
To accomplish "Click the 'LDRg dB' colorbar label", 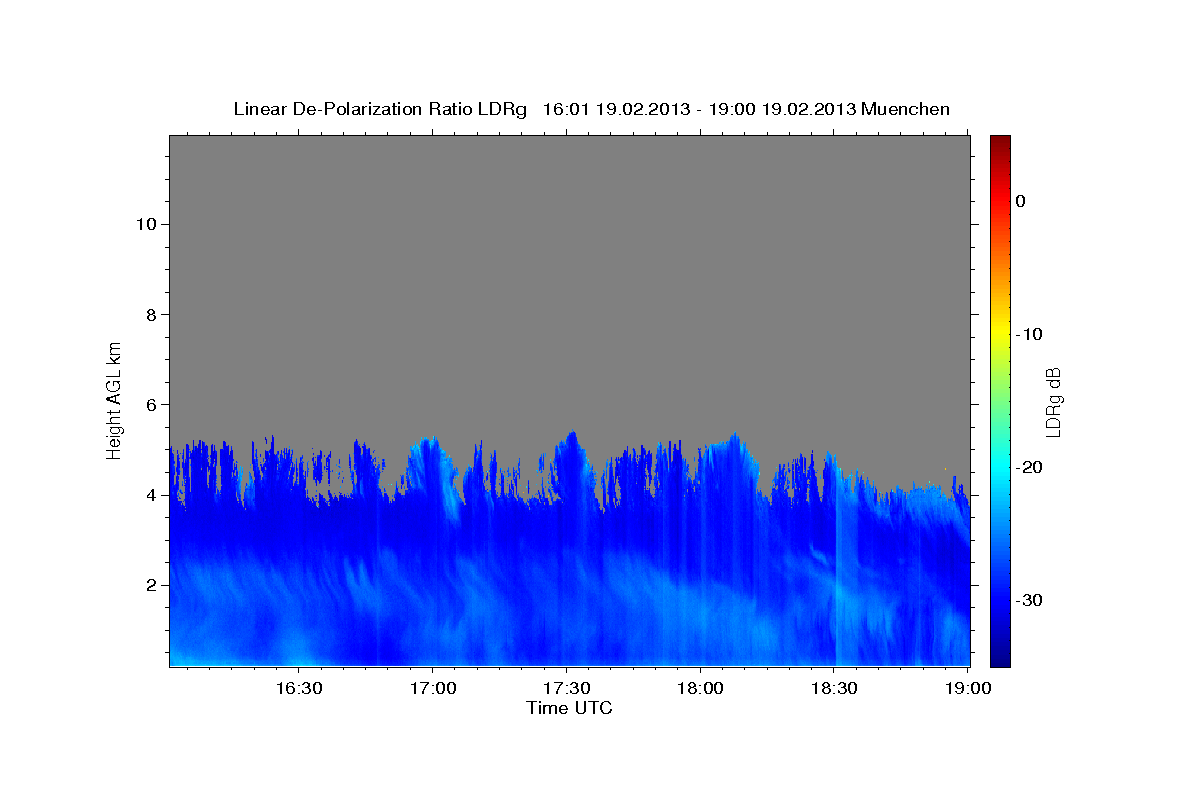I will click(1053, 402).
